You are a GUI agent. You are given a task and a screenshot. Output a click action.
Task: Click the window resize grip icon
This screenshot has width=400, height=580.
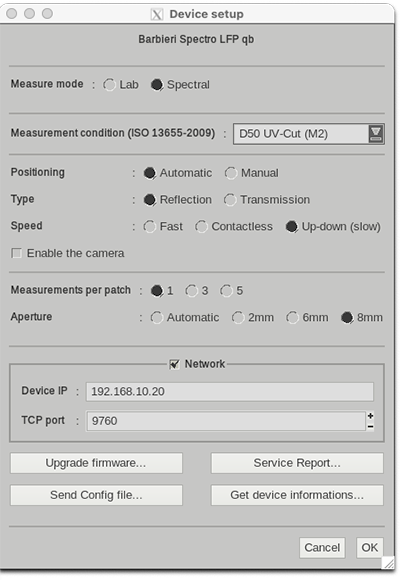(389, 563)
